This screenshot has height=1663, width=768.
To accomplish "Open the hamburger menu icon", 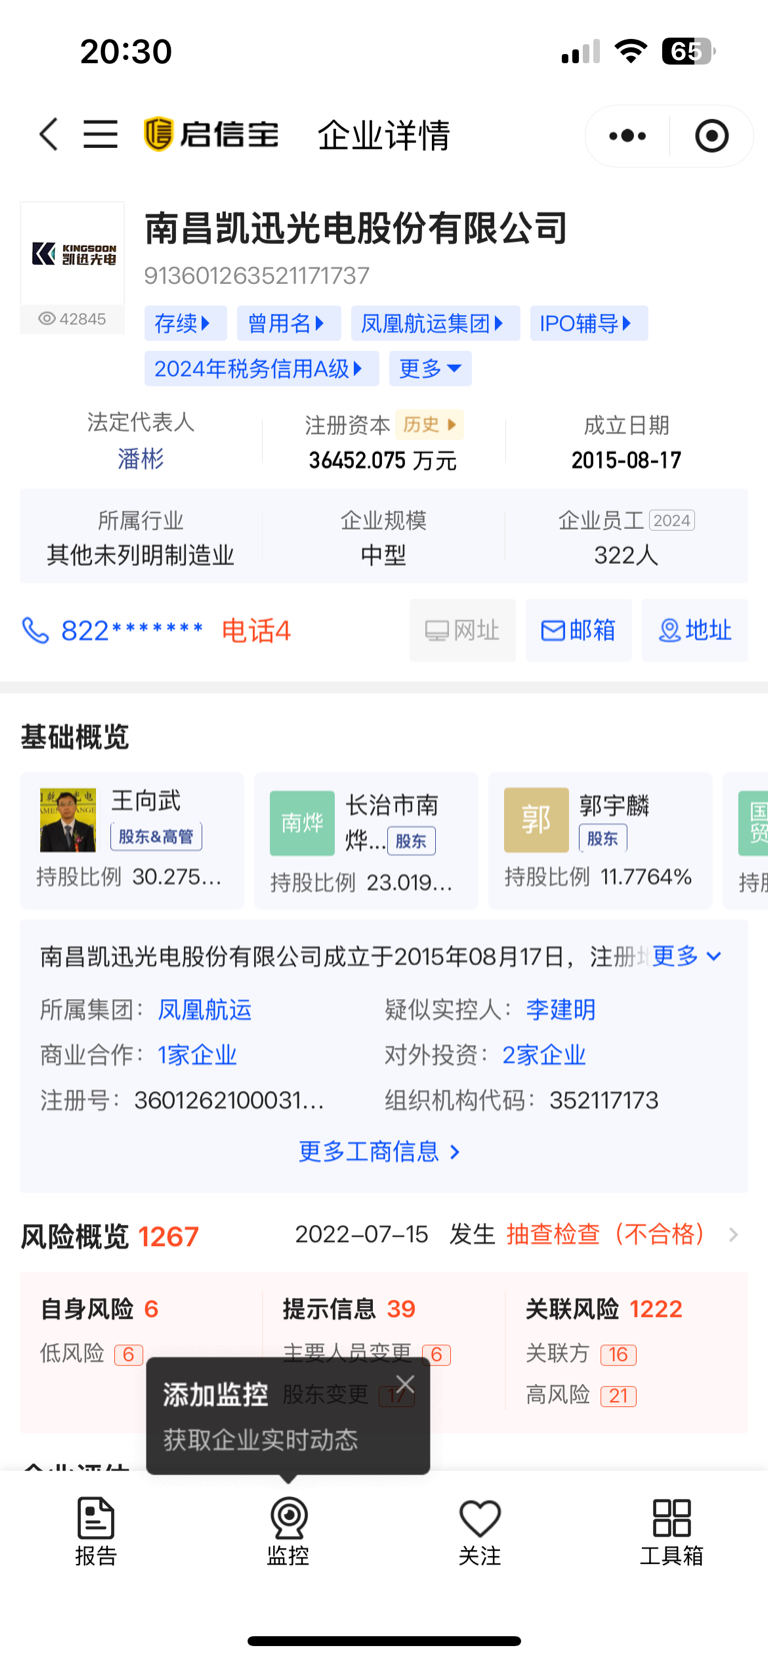I will 100,134.
